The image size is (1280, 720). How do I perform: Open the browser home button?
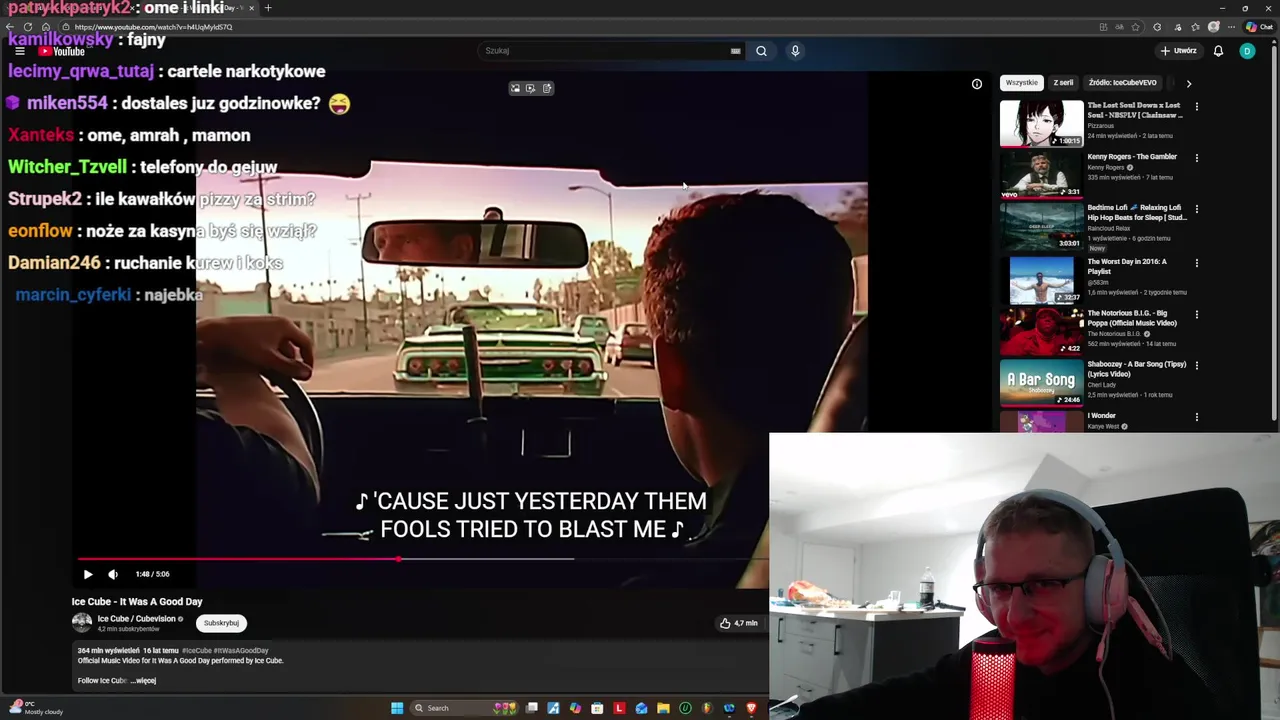click(46, 27)
